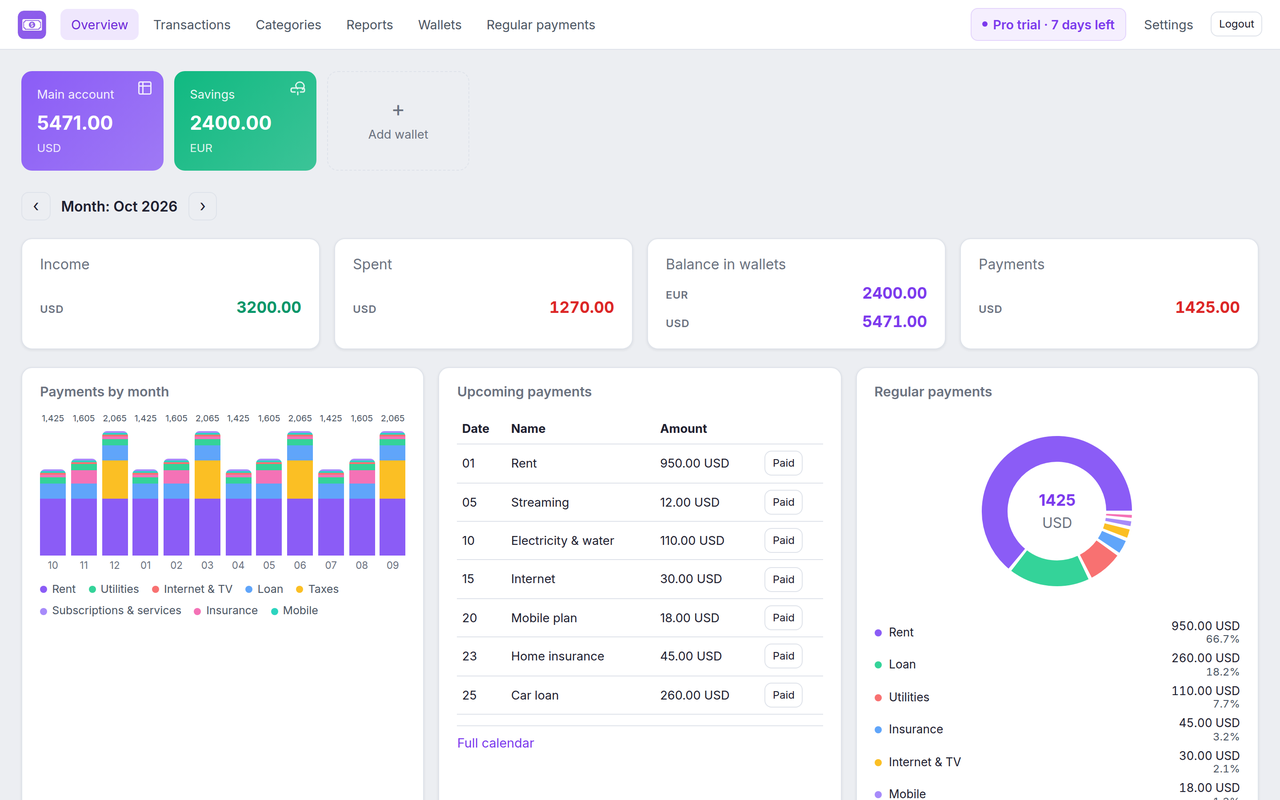The image size is (1280, 800).
Task: Click the Payments total 1425.00
Action: 1207,307
